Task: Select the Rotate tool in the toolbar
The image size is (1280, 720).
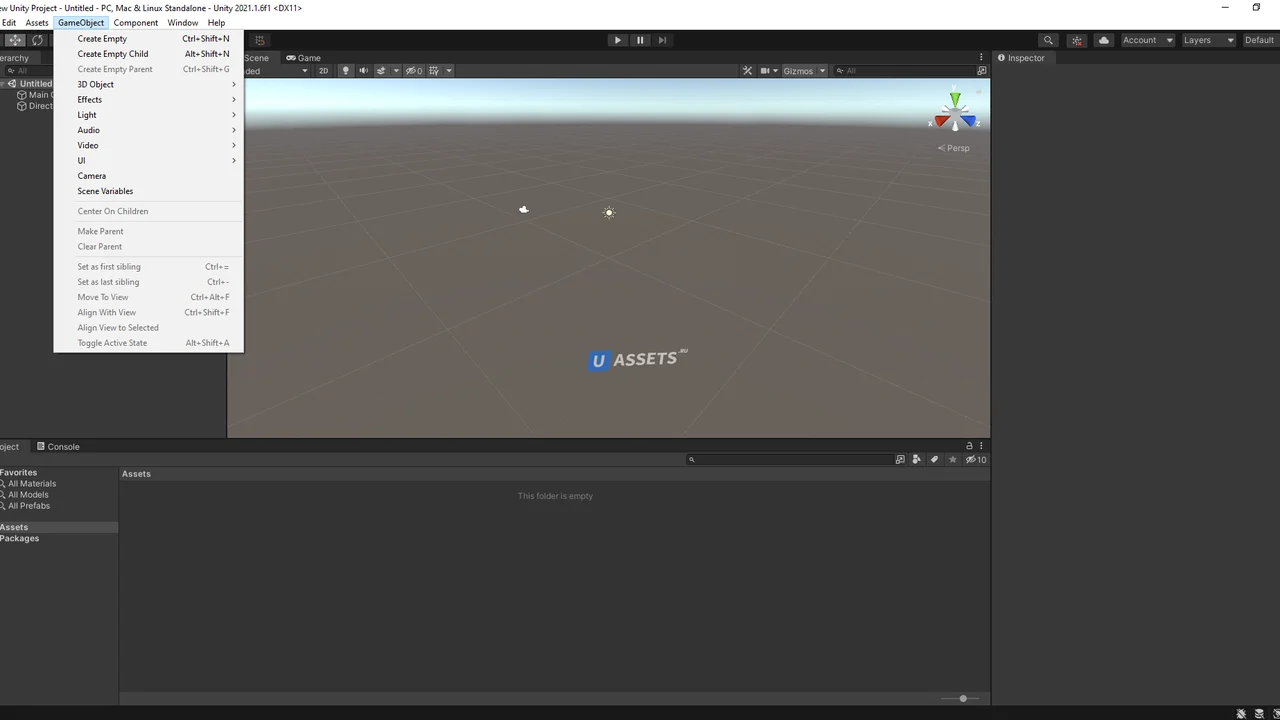Action: click(x=38, y=40)
